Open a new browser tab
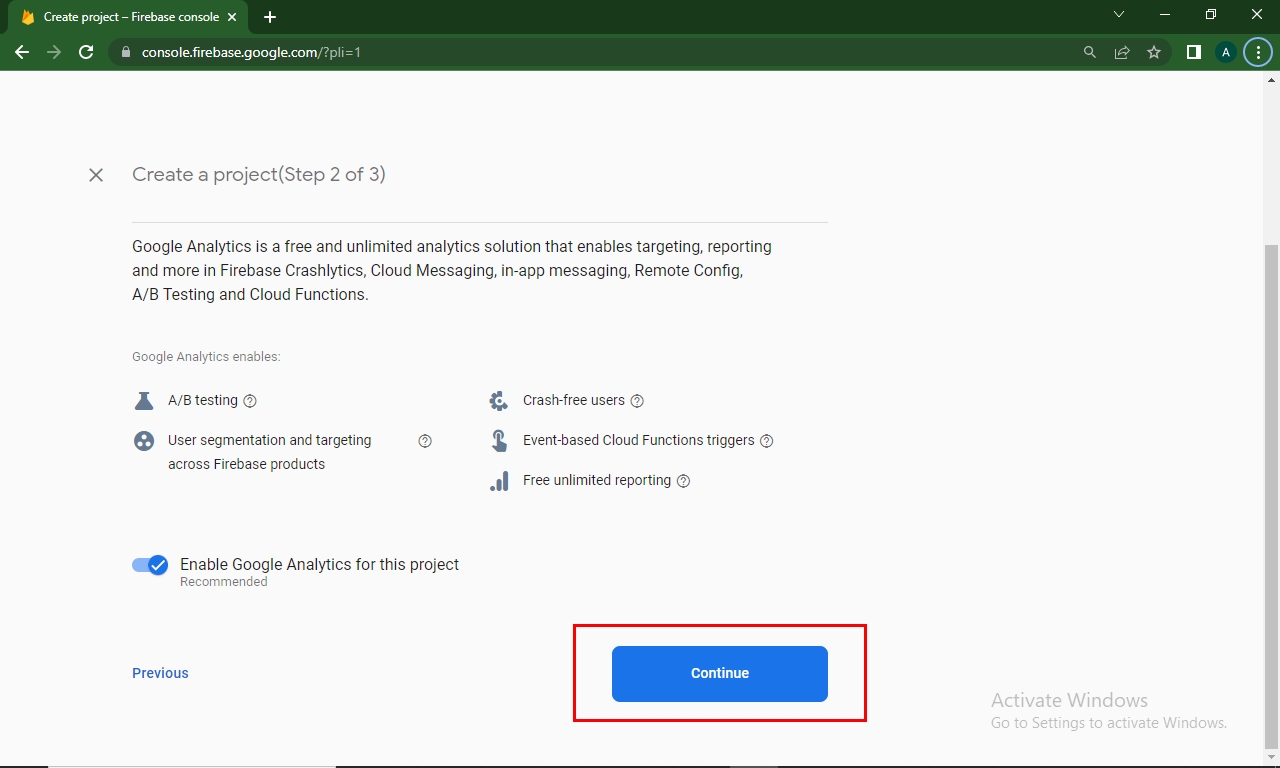 pos(270,17)
